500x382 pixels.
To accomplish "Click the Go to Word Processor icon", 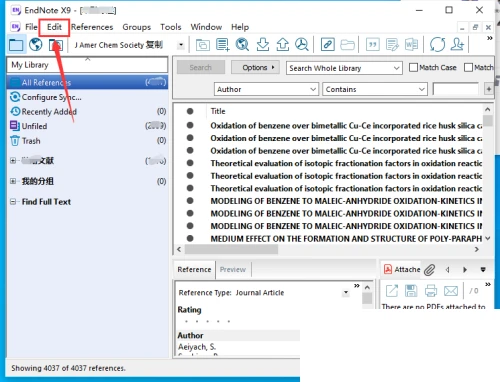I will tap(412, 44).
